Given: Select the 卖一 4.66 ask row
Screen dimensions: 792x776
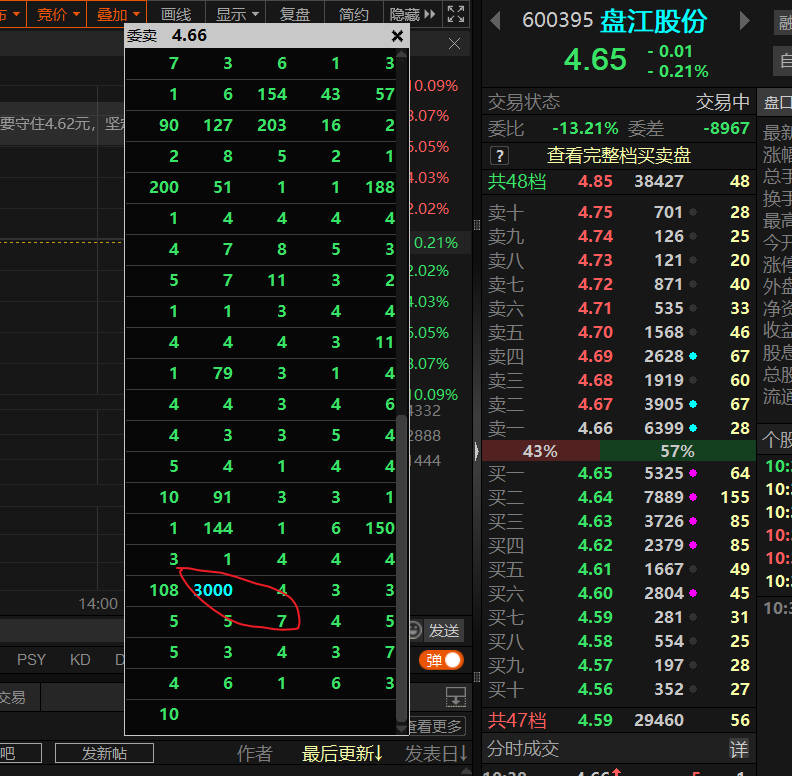Looking at the screenshot, I should point(619,428).
